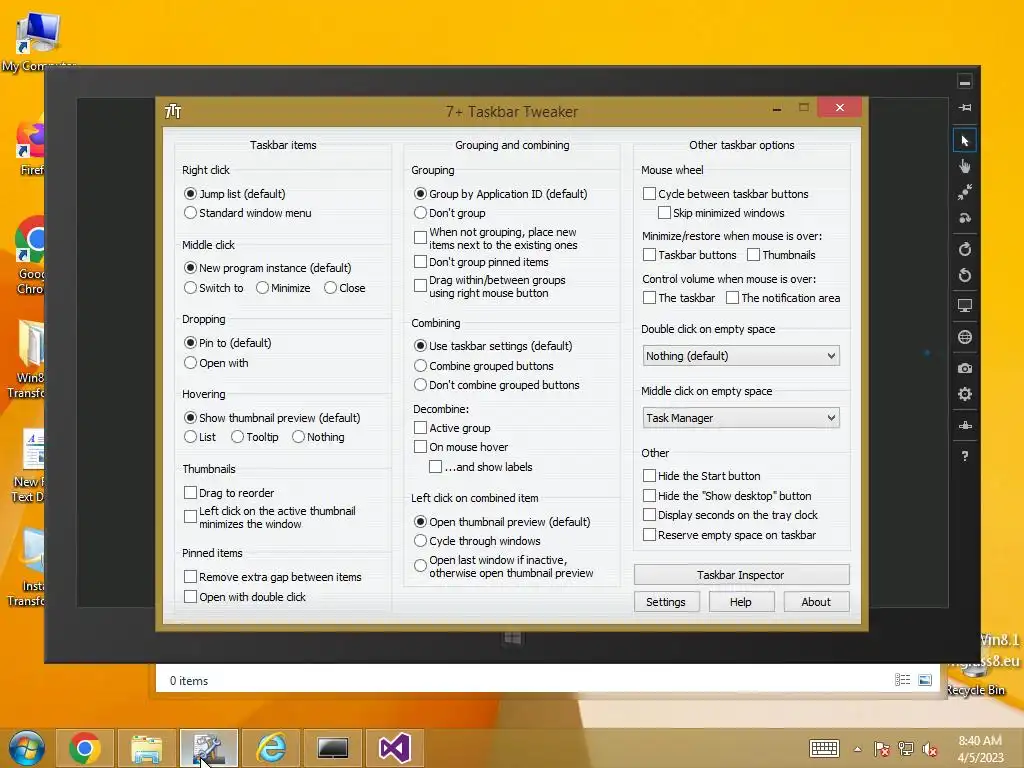This screenshot has height=768, width=1024.
Task: Open Tweaker Settings button
Action: pos(666,602)
